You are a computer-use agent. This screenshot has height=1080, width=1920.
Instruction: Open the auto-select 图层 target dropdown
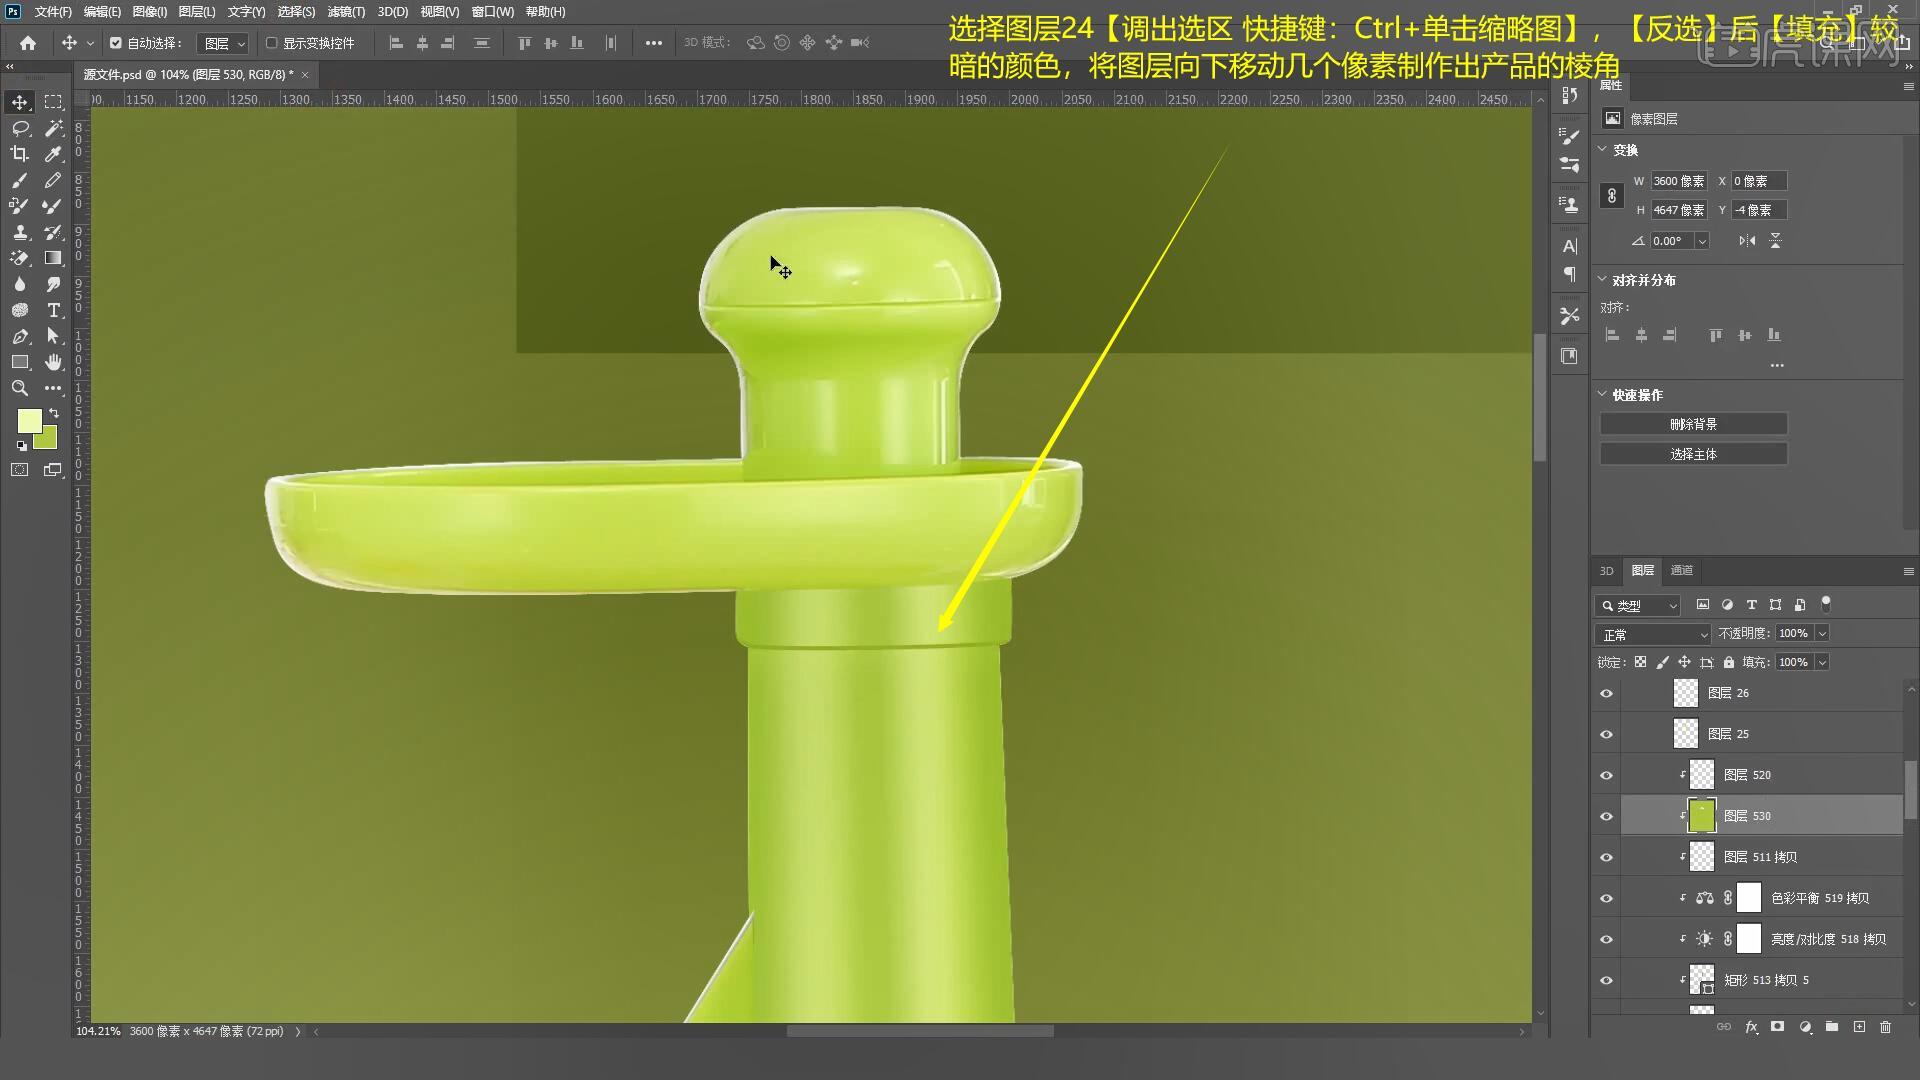pos(223,43)
